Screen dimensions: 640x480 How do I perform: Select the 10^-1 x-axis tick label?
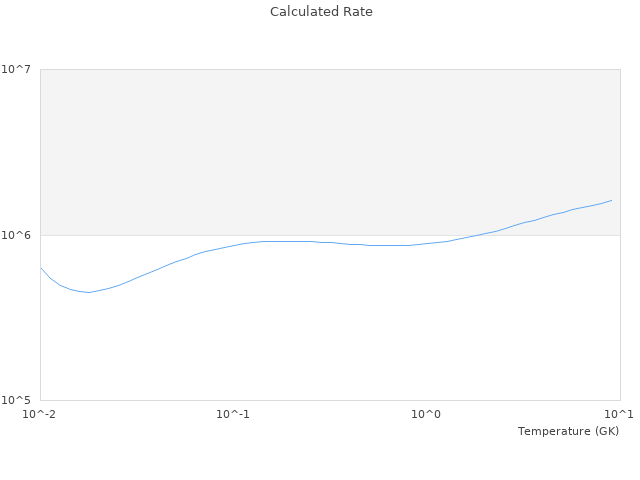point(232,415)
